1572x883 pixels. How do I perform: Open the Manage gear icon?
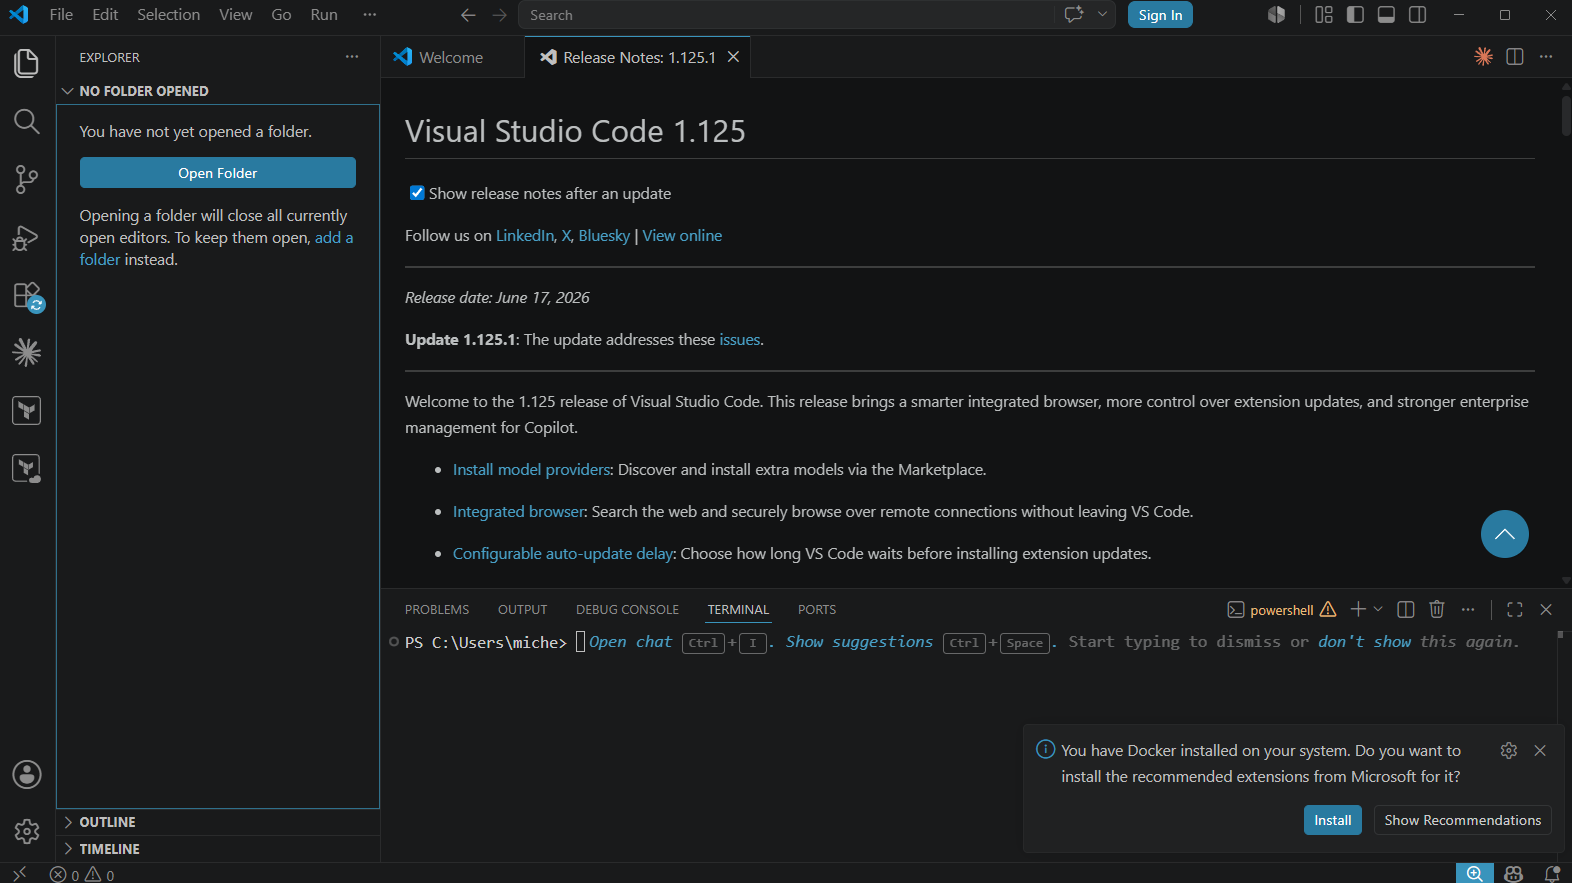27,831
